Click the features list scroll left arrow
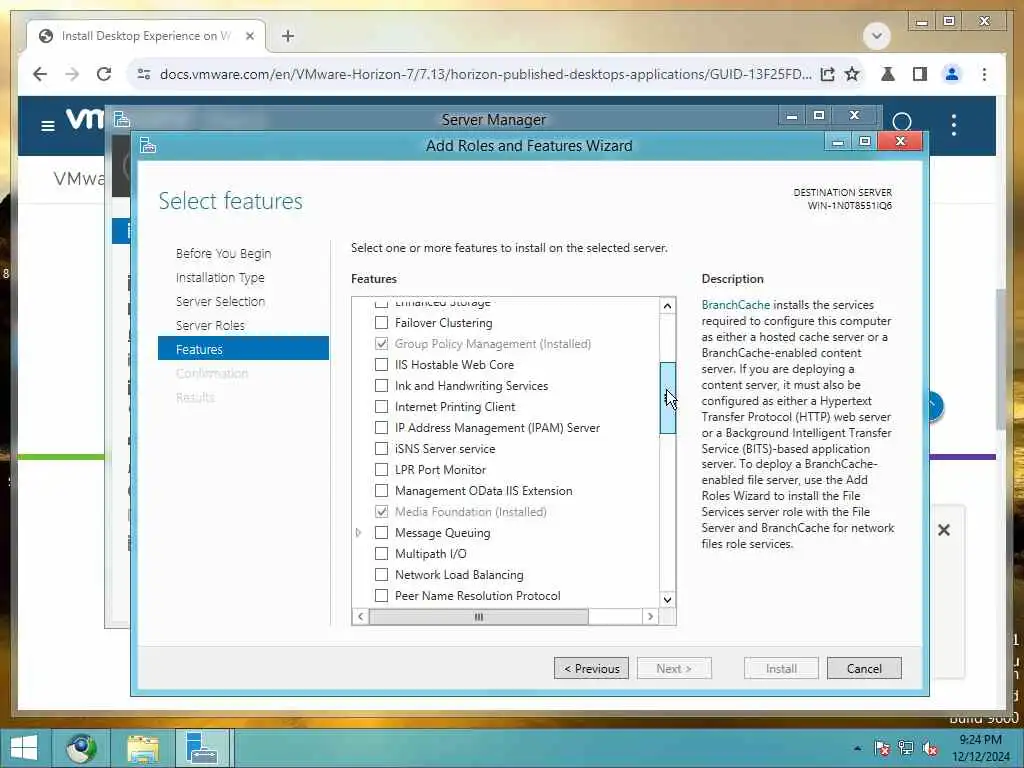1024x768 pixels. 360,616
